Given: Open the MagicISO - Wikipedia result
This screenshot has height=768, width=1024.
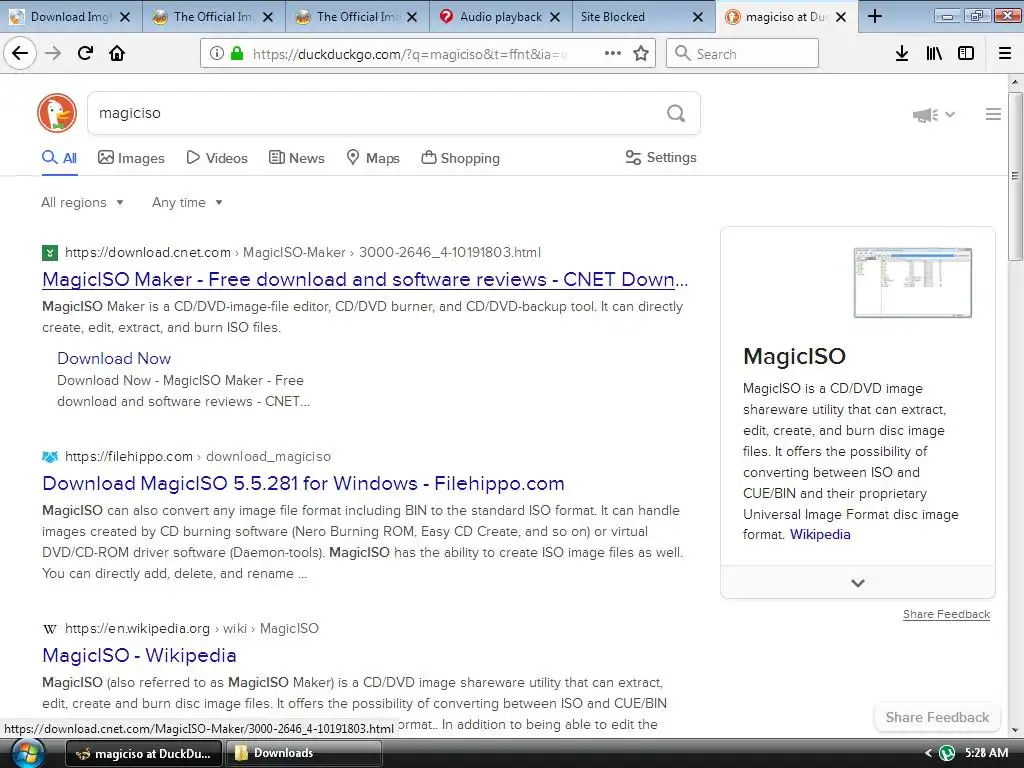Looking at the screenshot, I should click(139, 655).
